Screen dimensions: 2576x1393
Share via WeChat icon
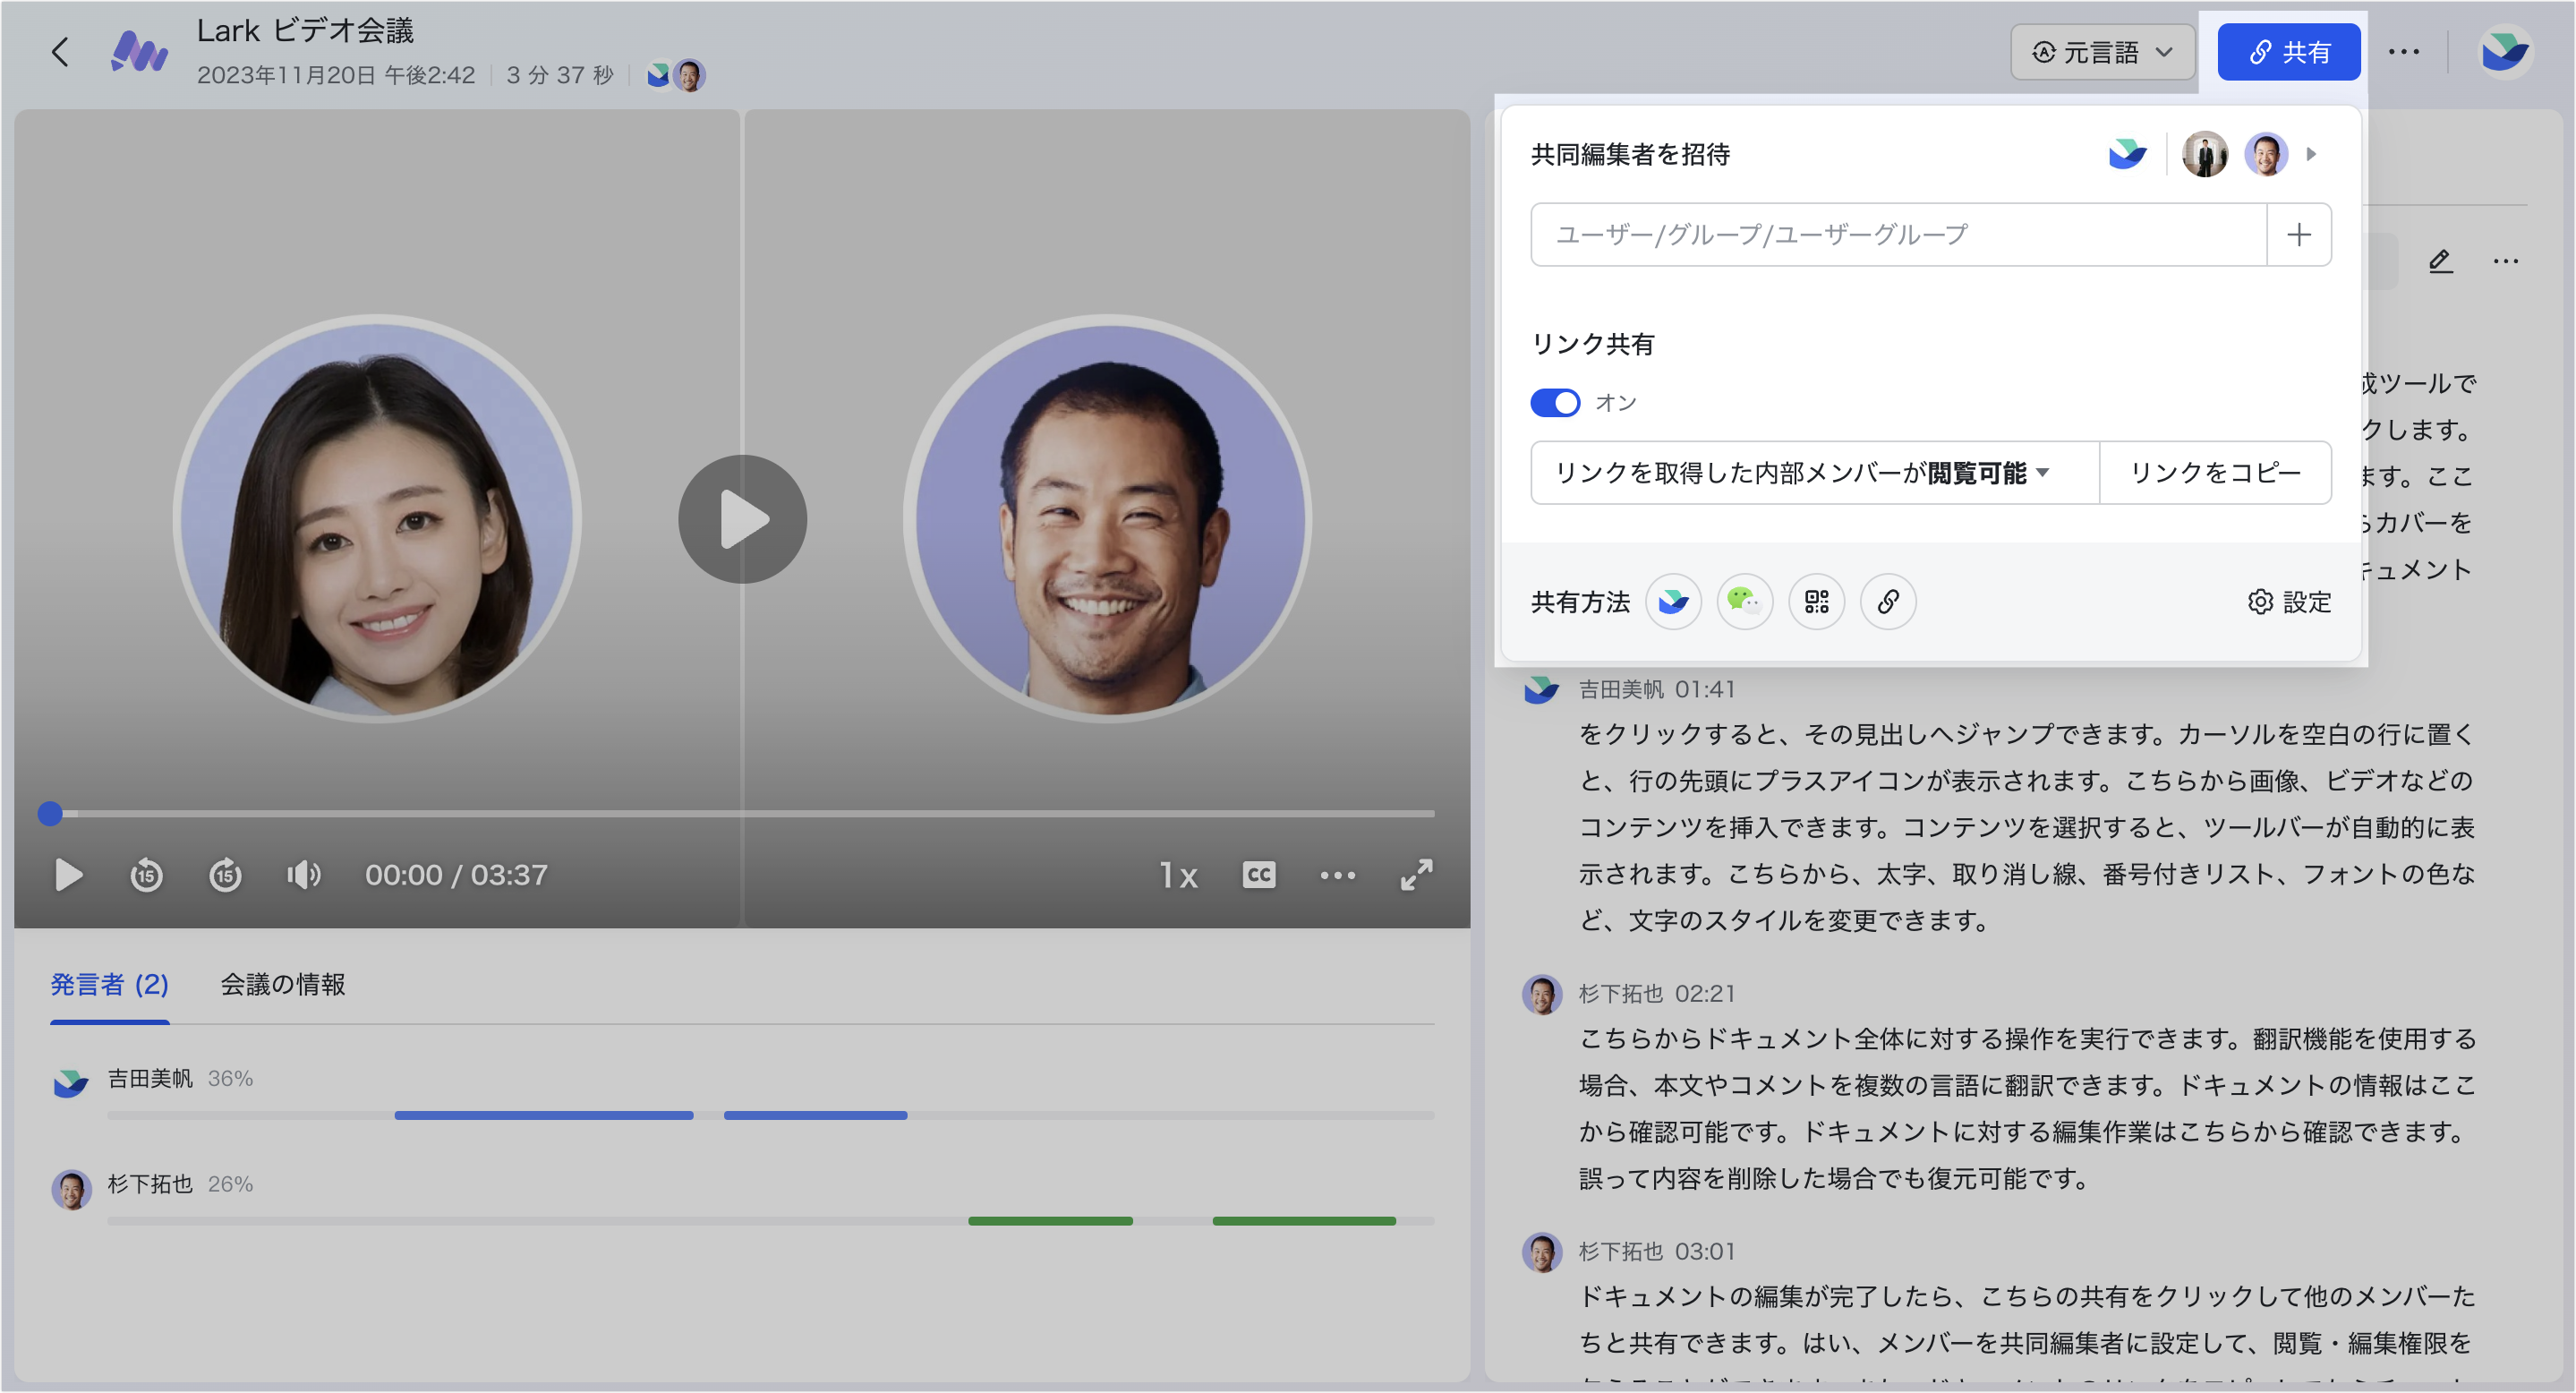click(1744, 601)
